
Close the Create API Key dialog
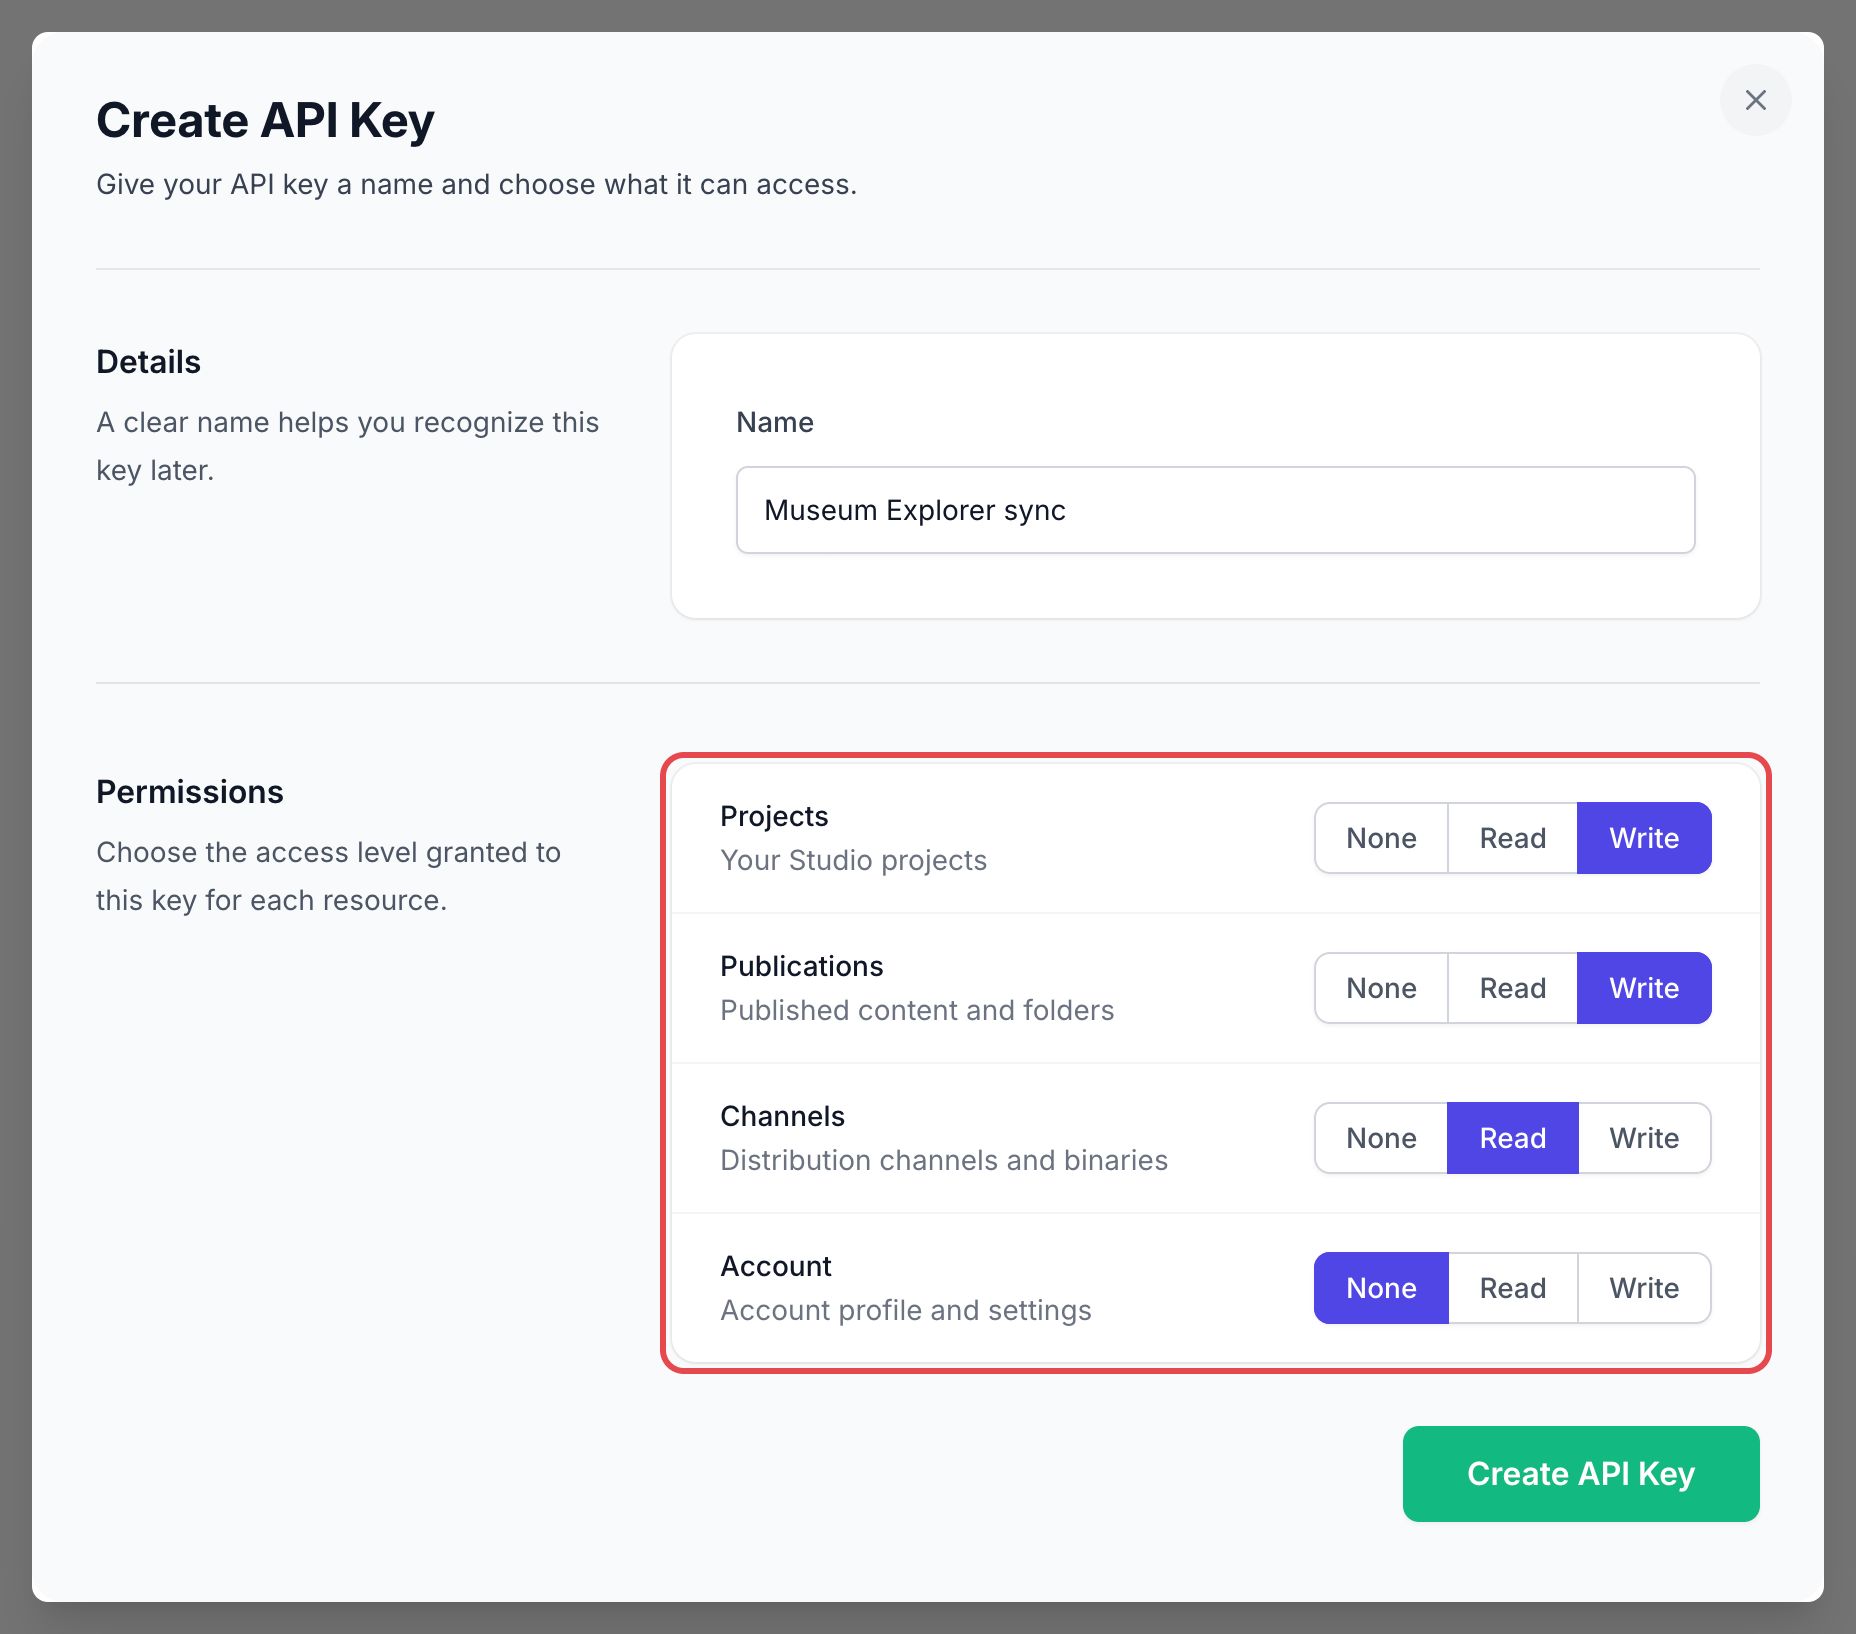(1755, 100)
